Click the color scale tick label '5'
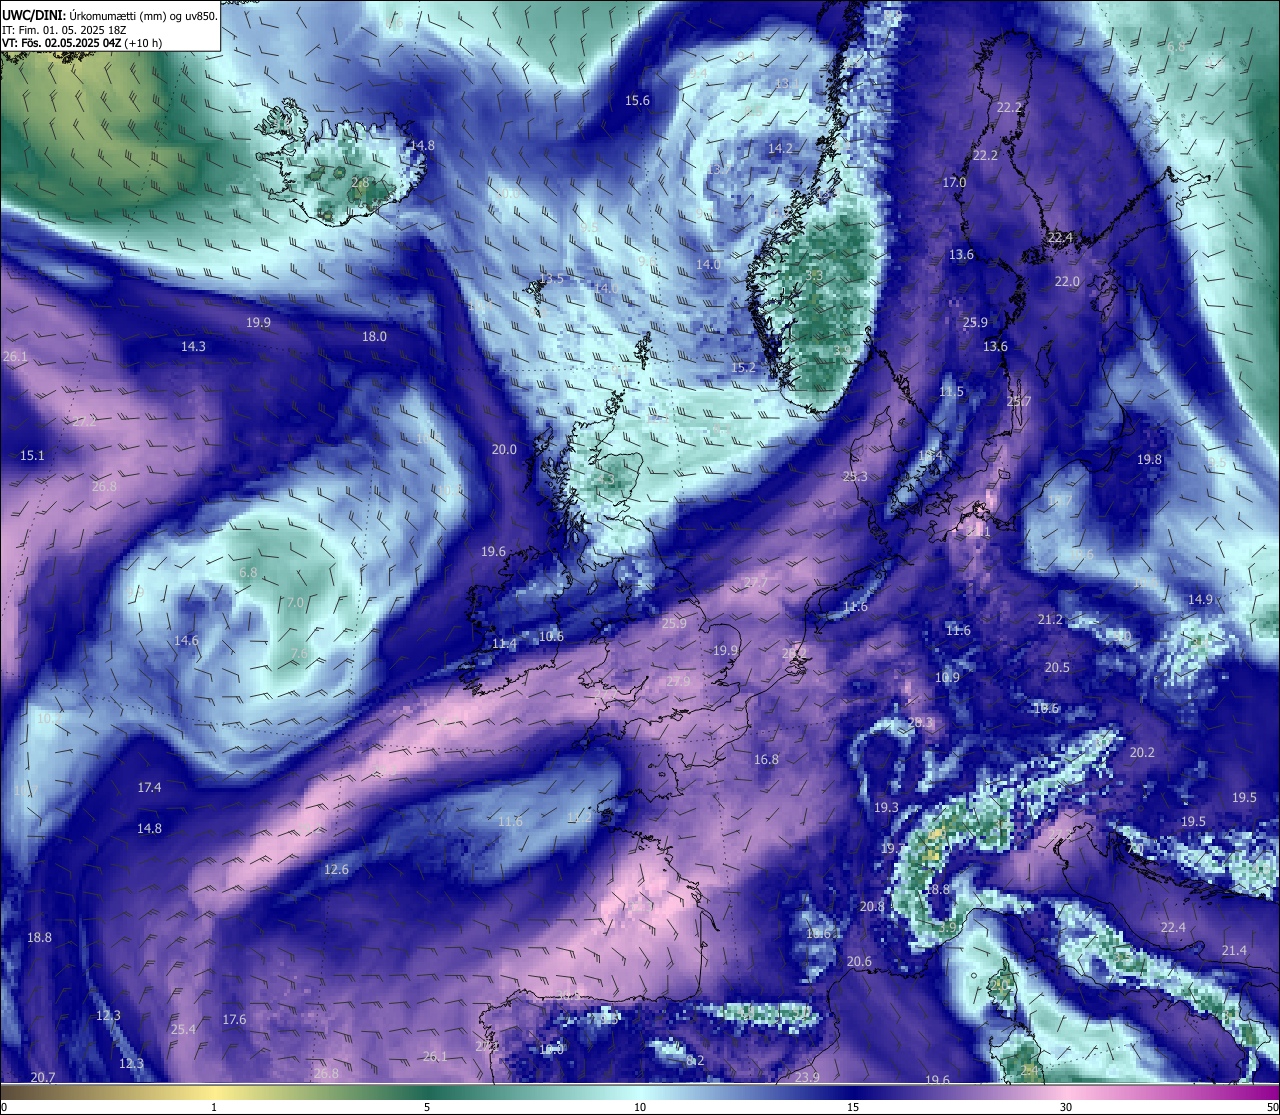This screenshot has width=1280, height=1115. (x=427, y=1107)
